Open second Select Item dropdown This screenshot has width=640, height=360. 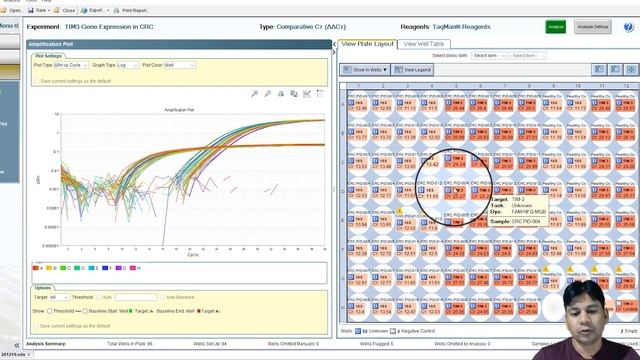pos(527,56)
